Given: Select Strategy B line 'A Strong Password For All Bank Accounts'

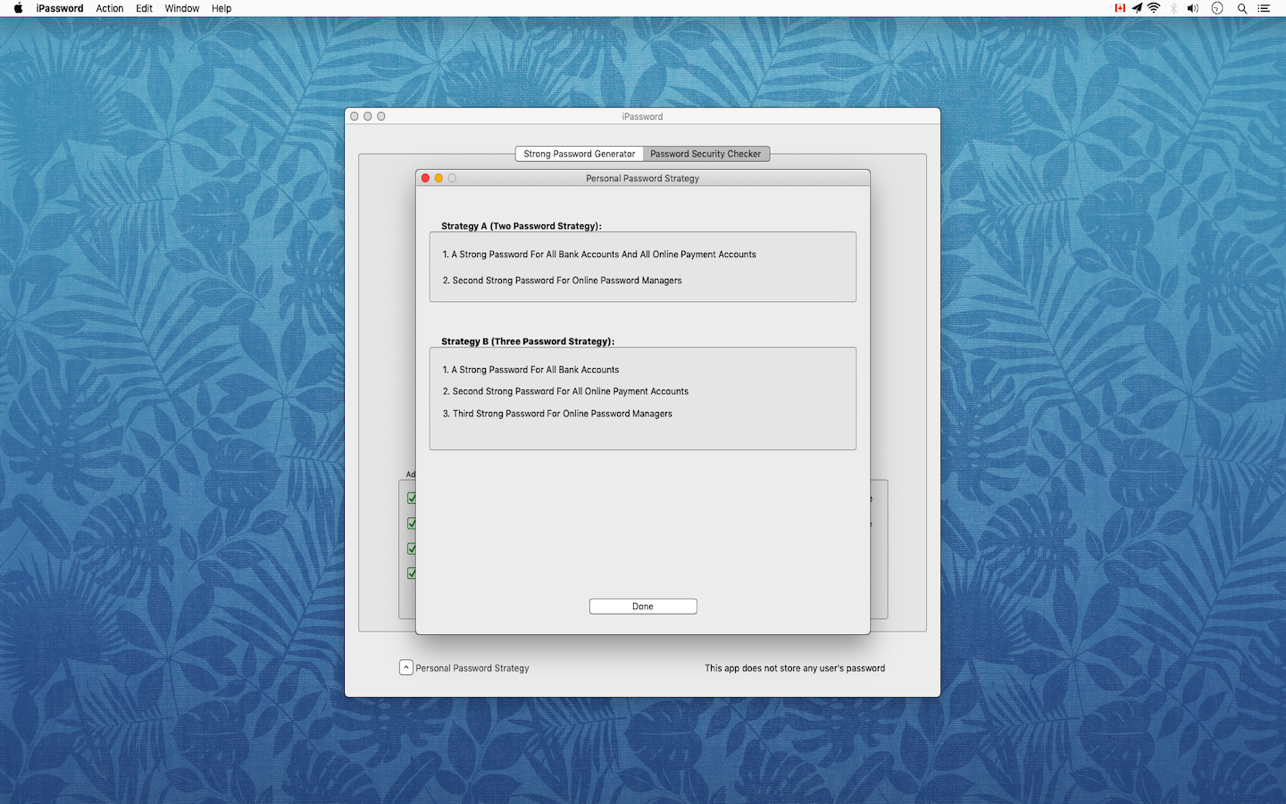Looking at the screenshot, I should 535,369.
